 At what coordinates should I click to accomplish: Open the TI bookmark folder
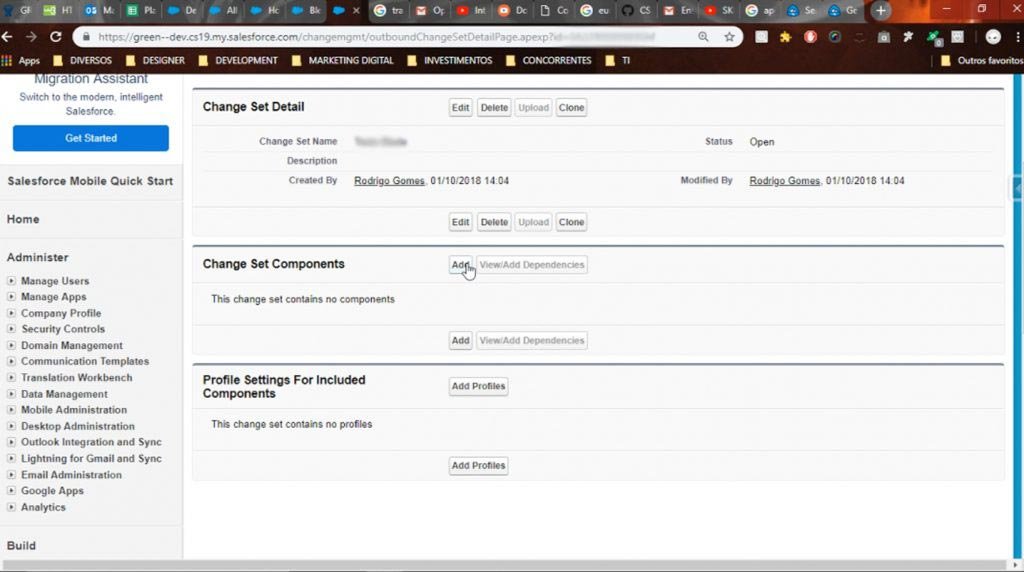point(618,61)
